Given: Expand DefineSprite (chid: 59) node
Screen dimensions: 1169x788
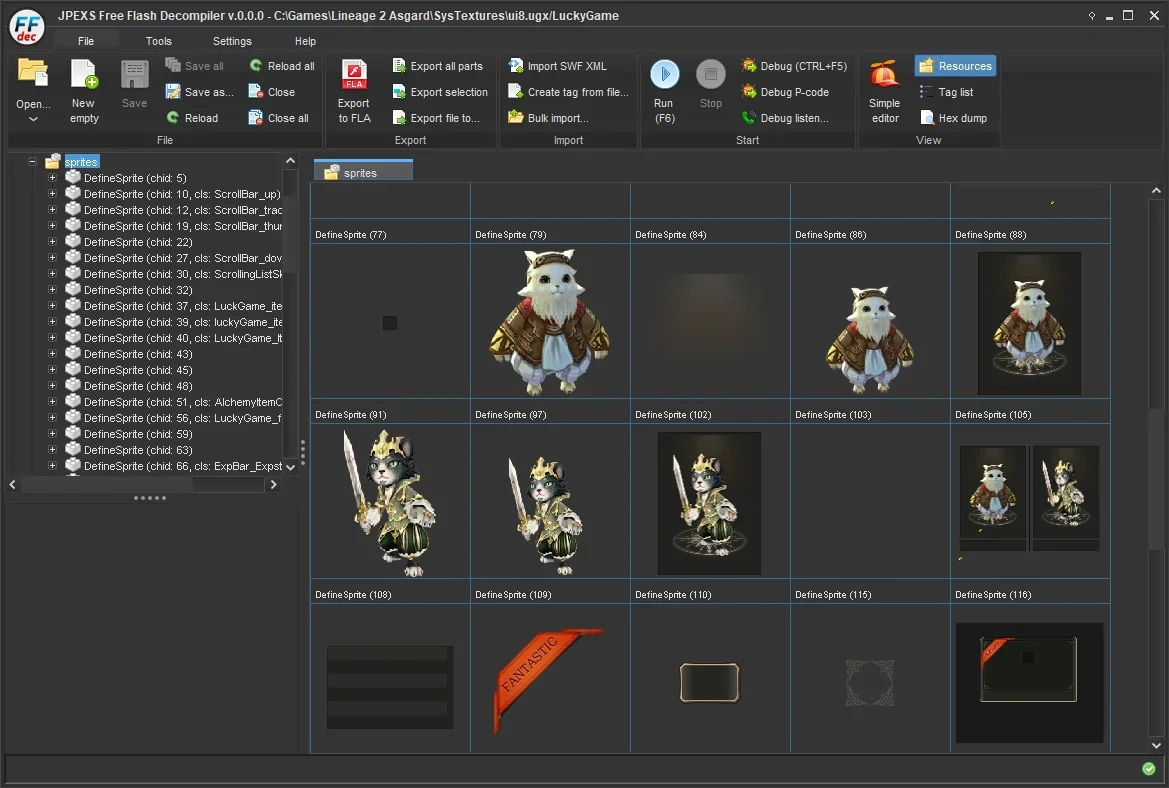Looking at the screenshot, I should 52,433.
